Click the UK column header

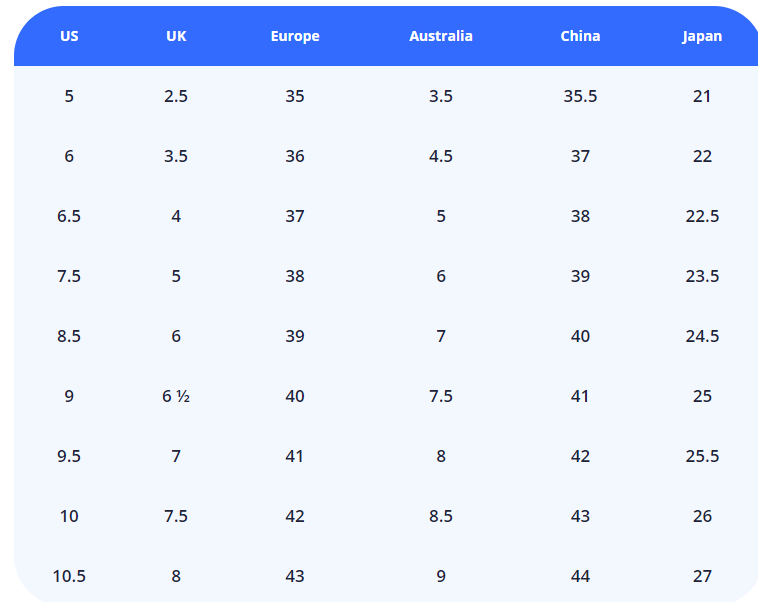(x=176, y=36)
